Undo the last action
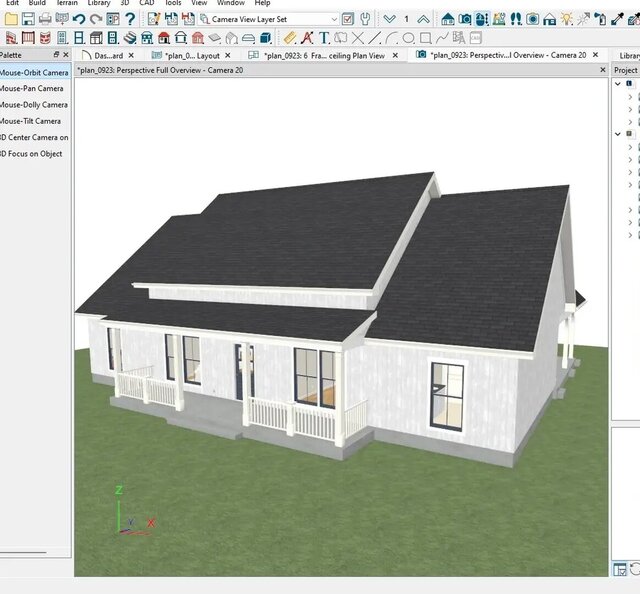The width and height of the screenshot is (640, 594). tap(79, 19)
